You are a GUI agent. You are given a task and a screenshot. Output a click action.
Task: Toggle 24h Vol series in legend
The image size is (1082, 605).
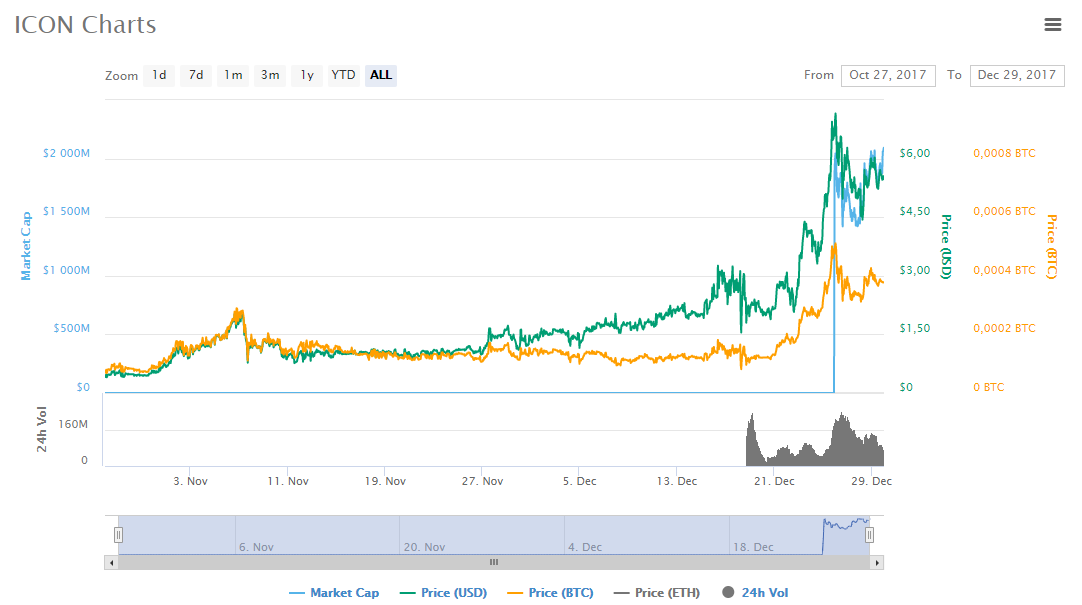tap(755, 593)
